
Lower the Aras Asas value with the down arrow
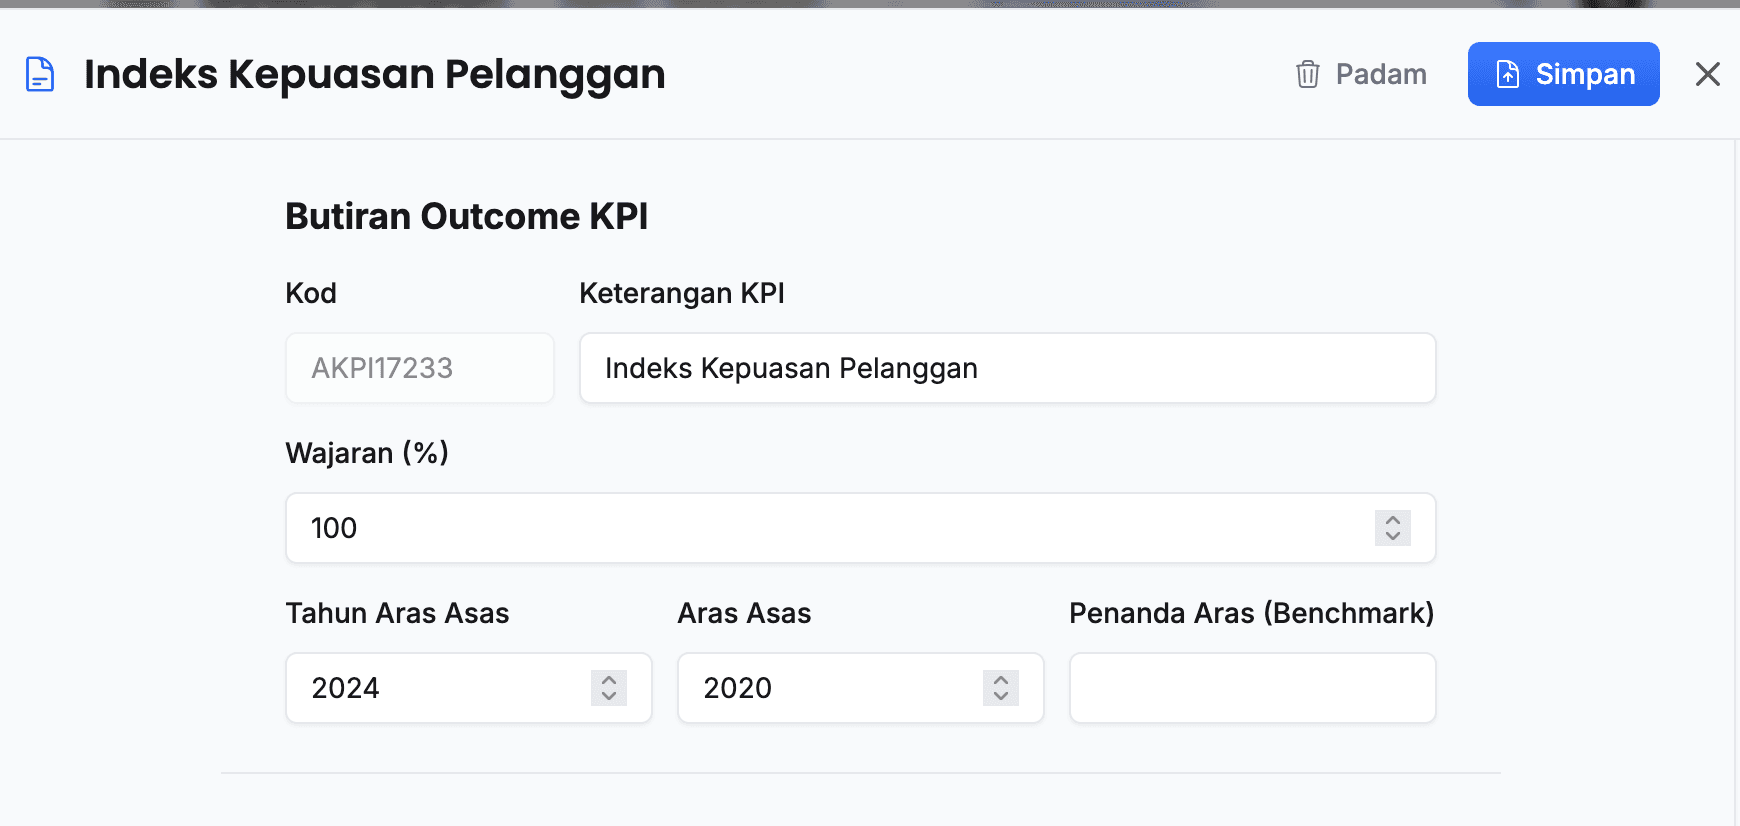point(1001,696)
